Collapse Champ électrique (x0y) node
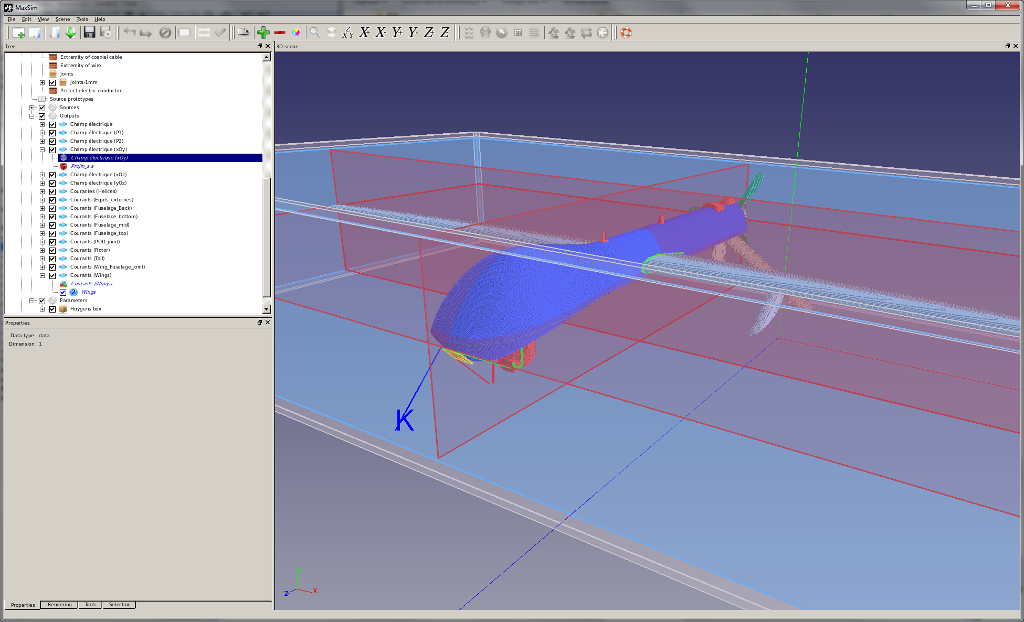The height and width of the screenshot is (622, 1024). 42,150
